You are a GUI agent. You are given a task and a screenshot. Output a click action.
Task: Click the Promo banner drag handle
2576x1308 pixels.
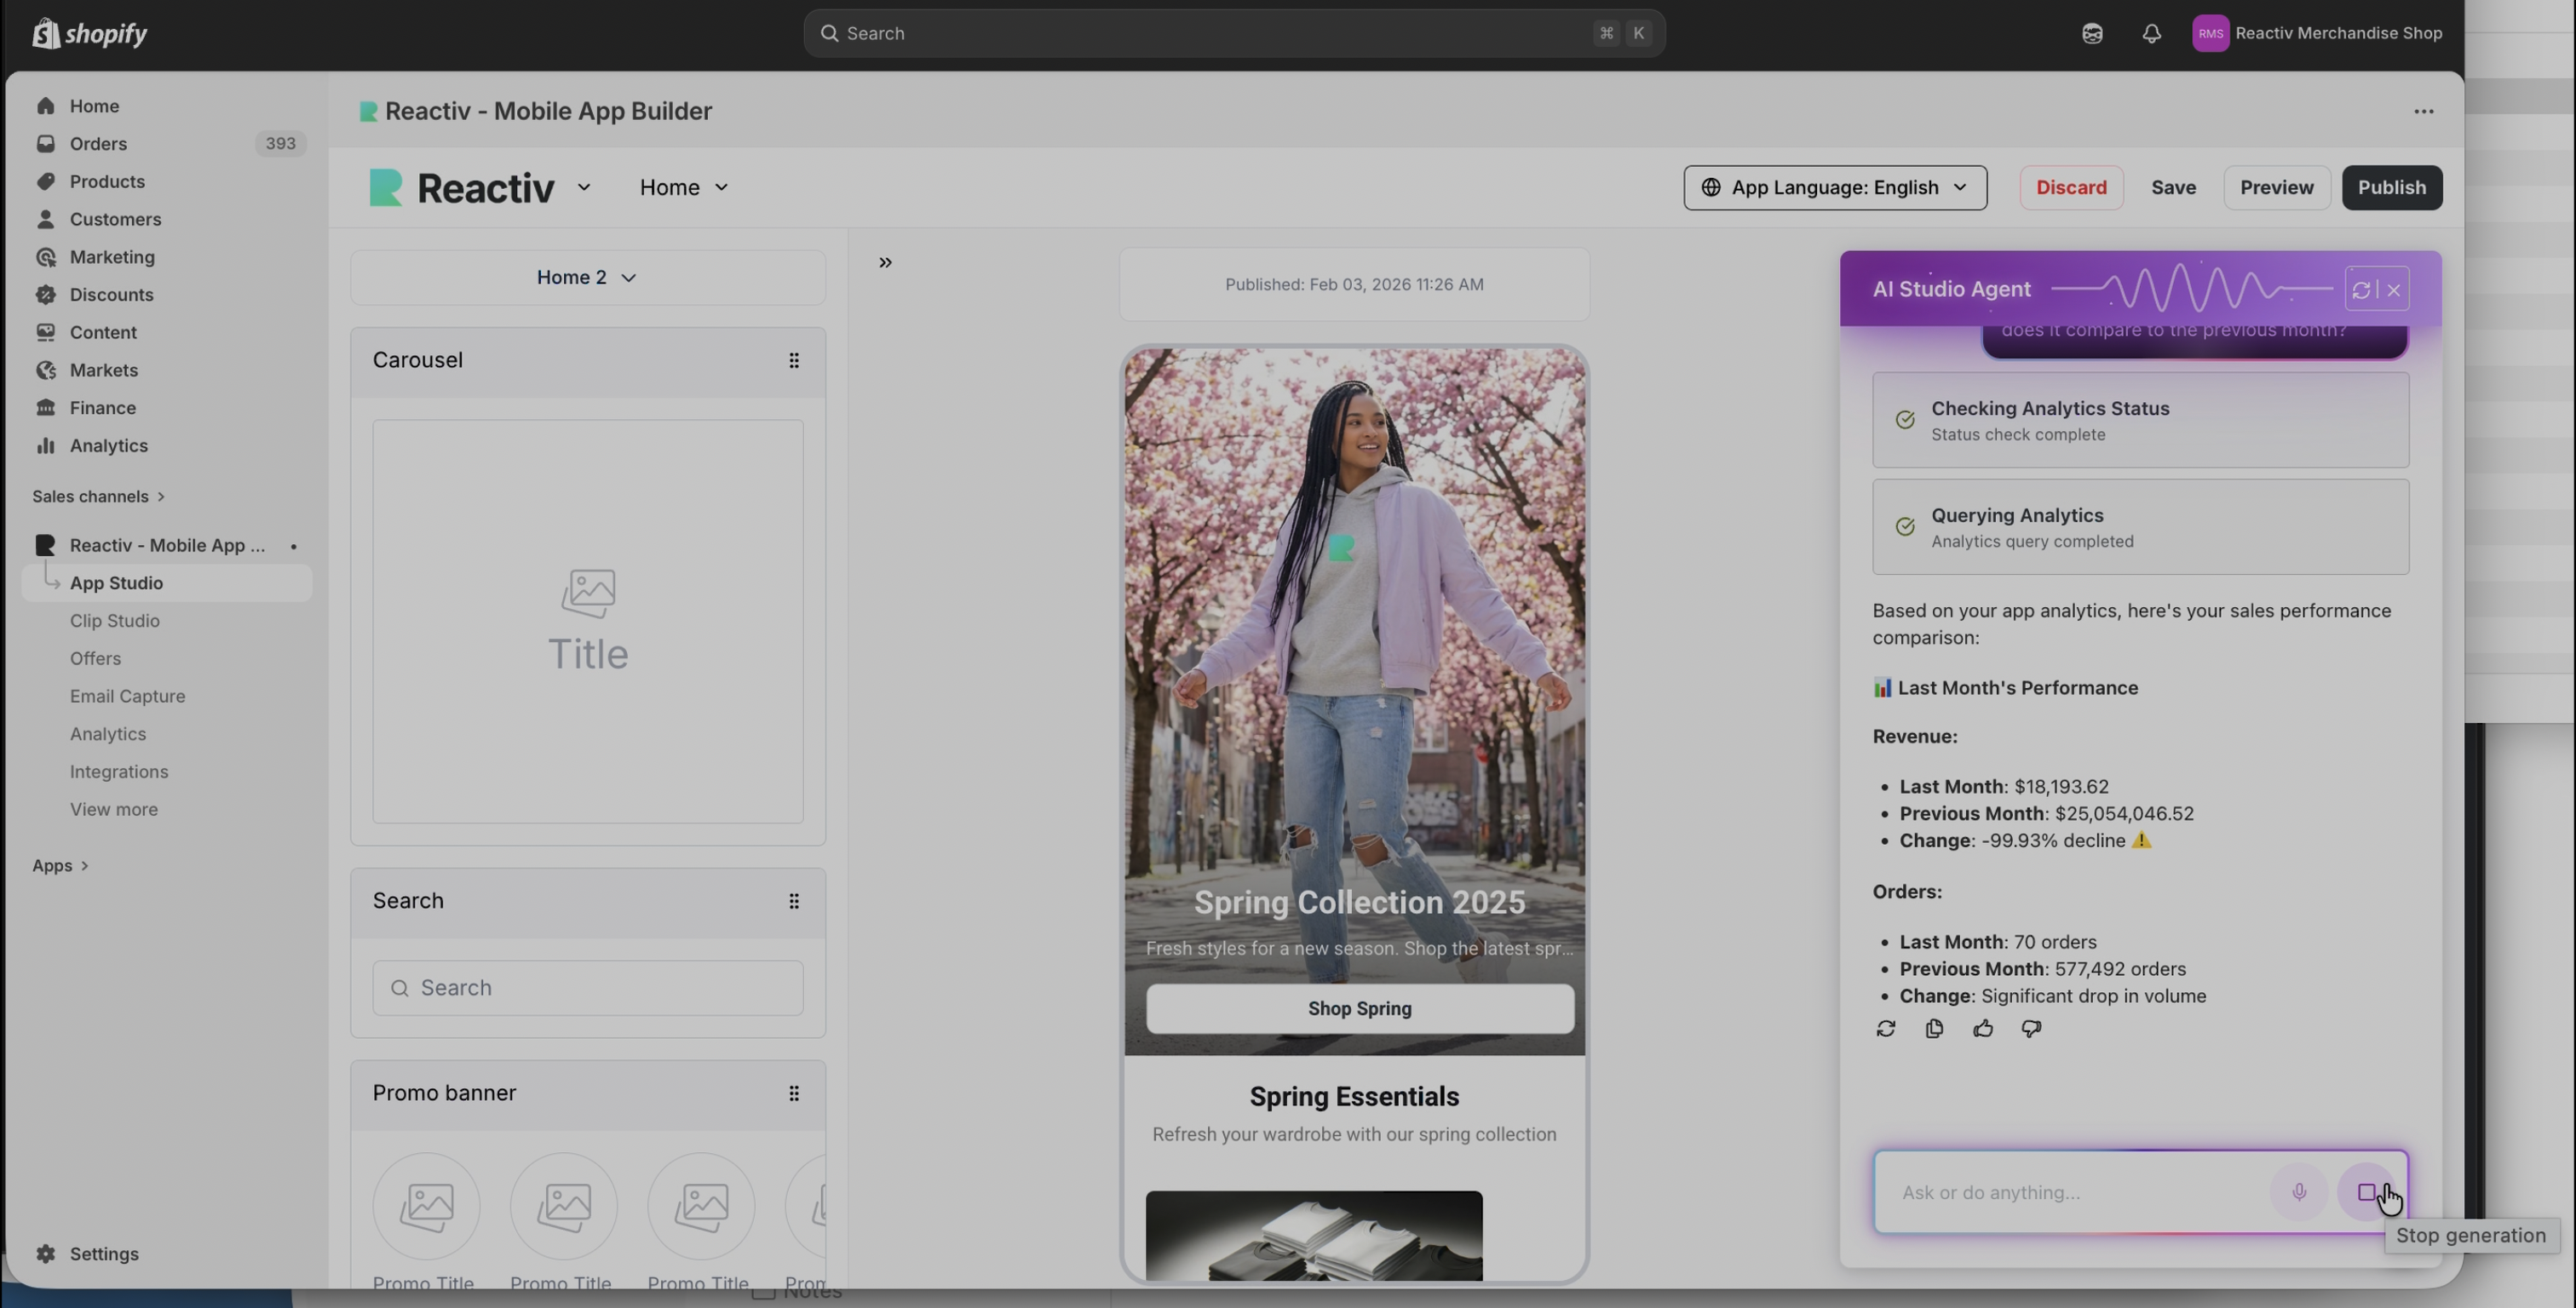[794, 1093]
